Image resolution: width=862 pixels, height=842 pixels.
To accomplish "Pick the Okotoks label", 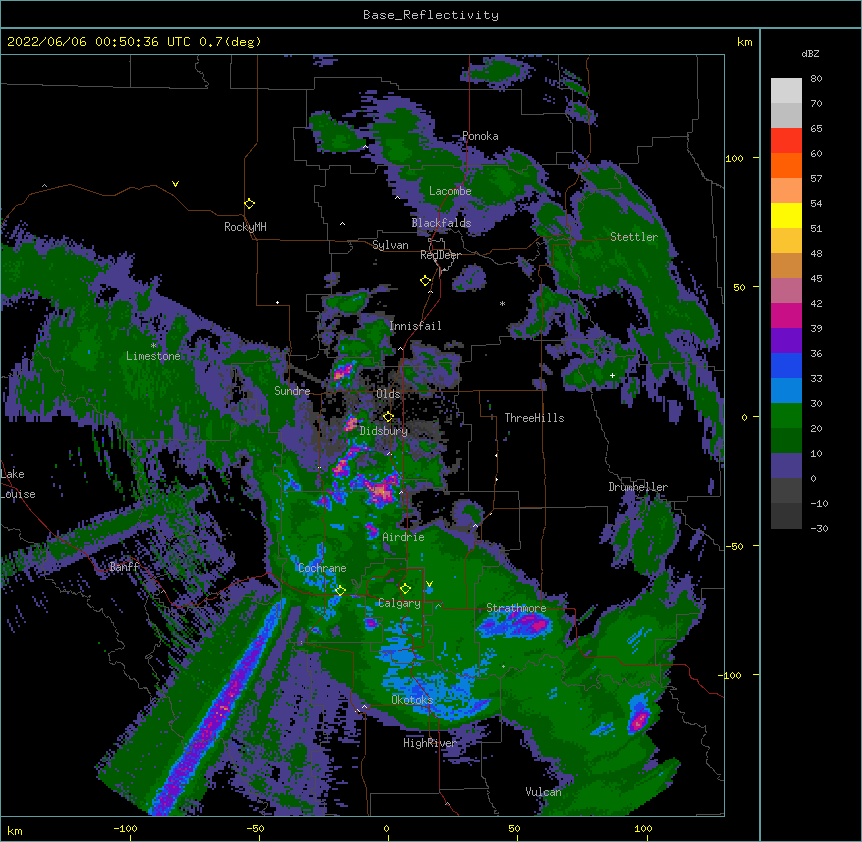I will 412,700.
